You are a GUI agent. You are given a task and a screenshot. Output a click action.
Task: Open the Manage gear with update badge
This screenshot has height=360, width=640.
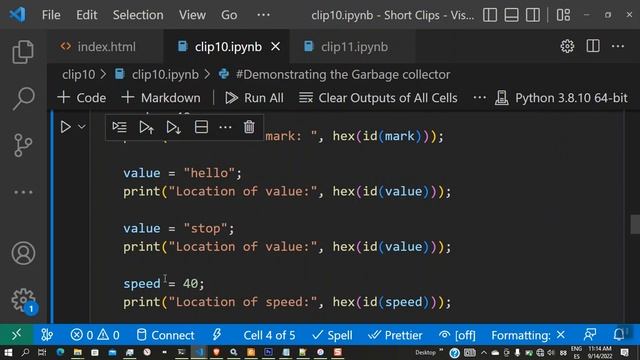click(x=24, y=301)
